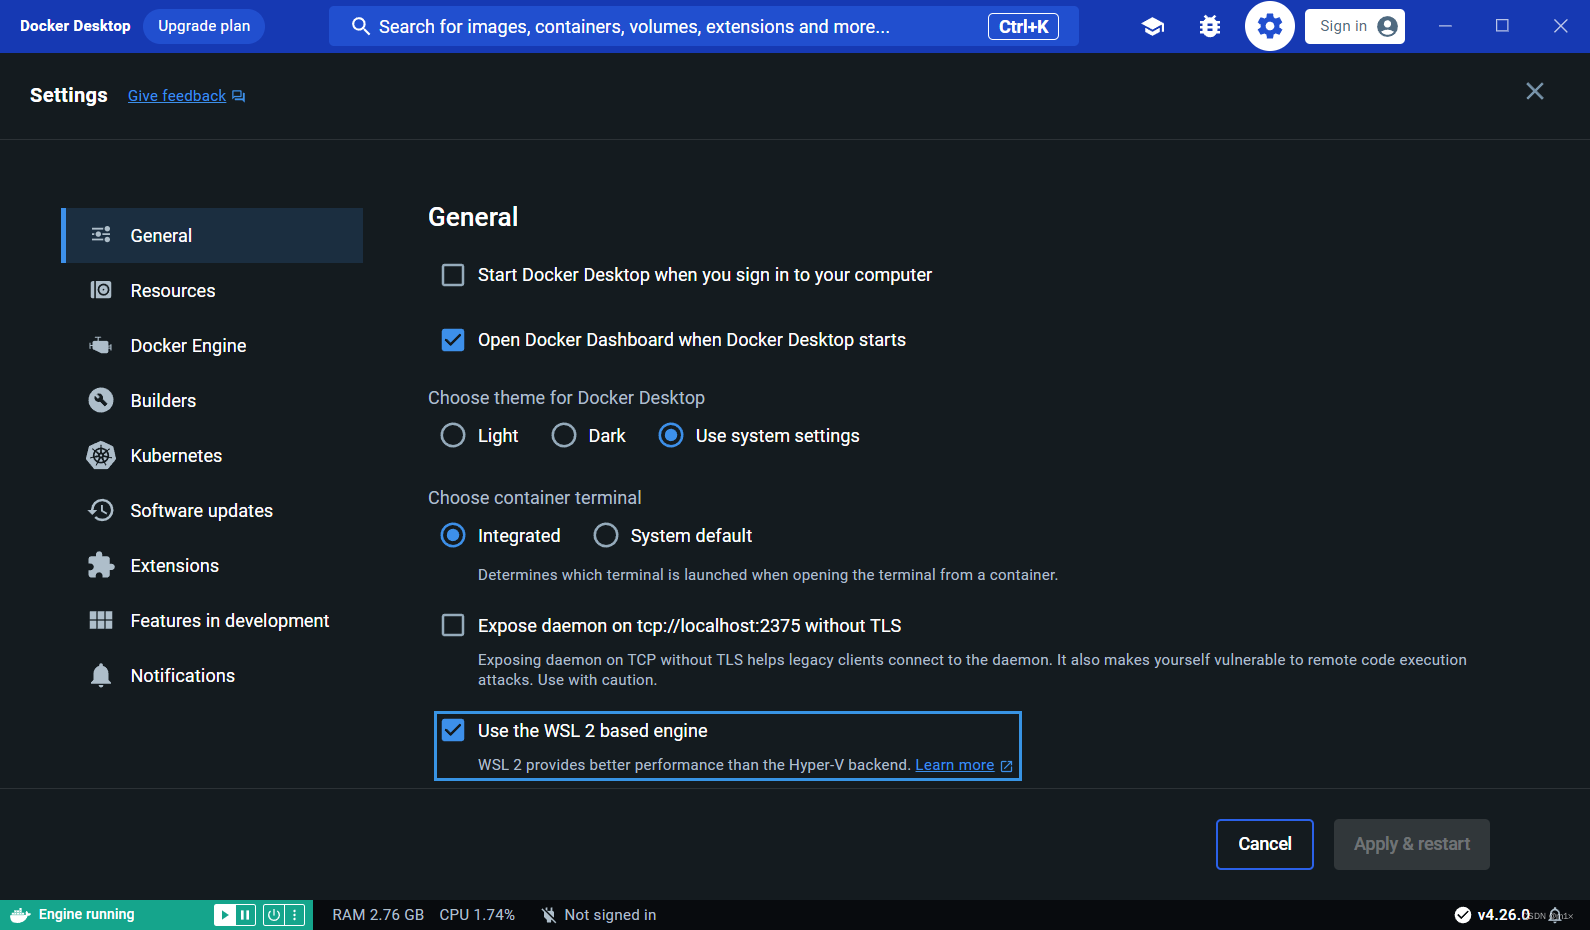Click the Extensions puzzle piece icon
This screenshot has width=1590, height=930.
click(x=101, y=565)
